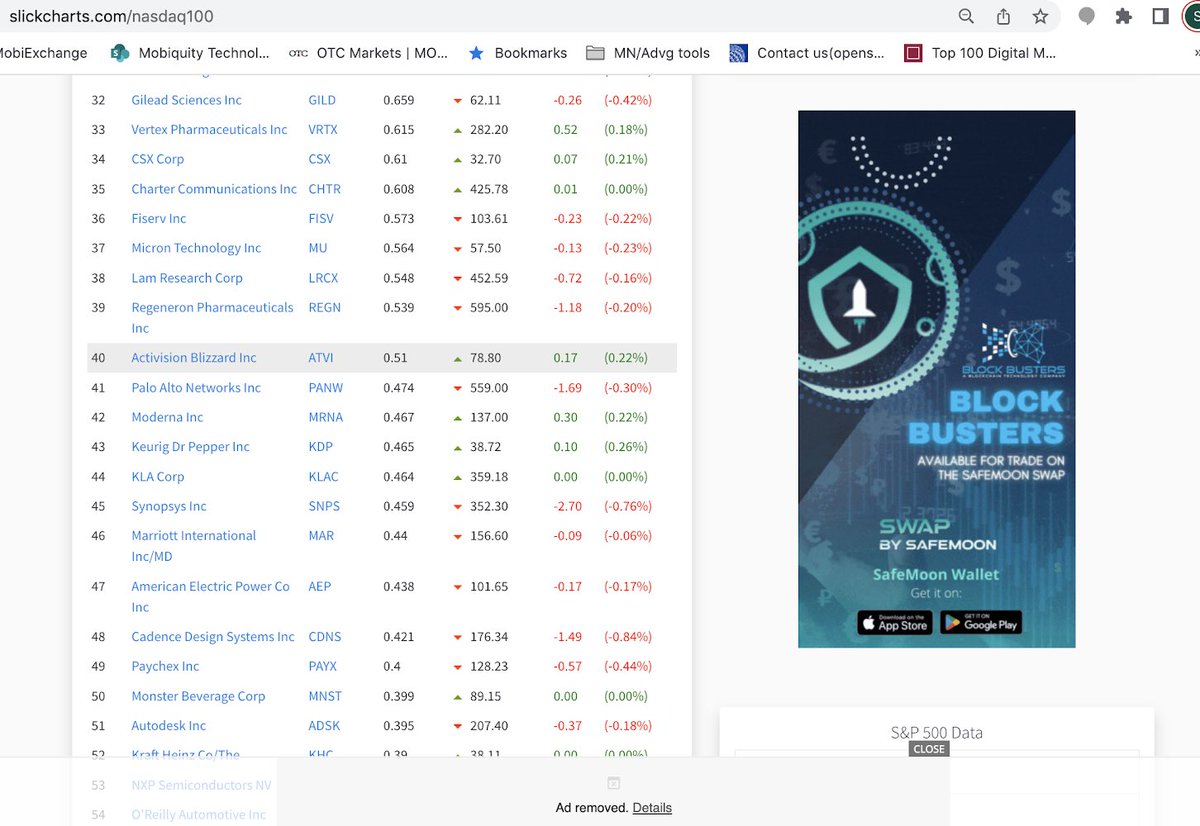Viewport: 1200px width, 826px height.
Task: Click the Block Busters SafeMoon advertisement
Action: (936, 379)
